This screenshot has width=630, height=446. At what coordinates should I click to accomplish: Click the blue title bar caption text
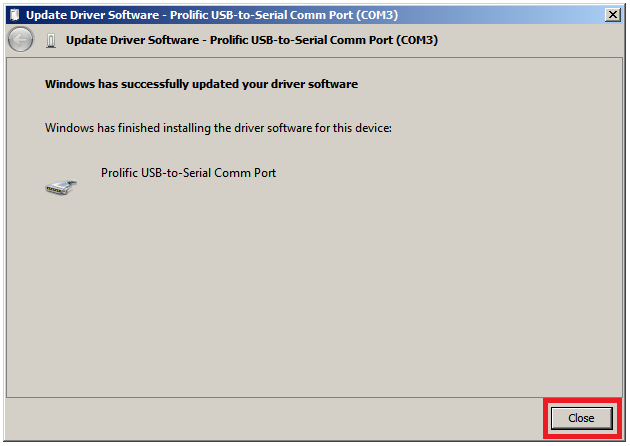click(212, 15)
